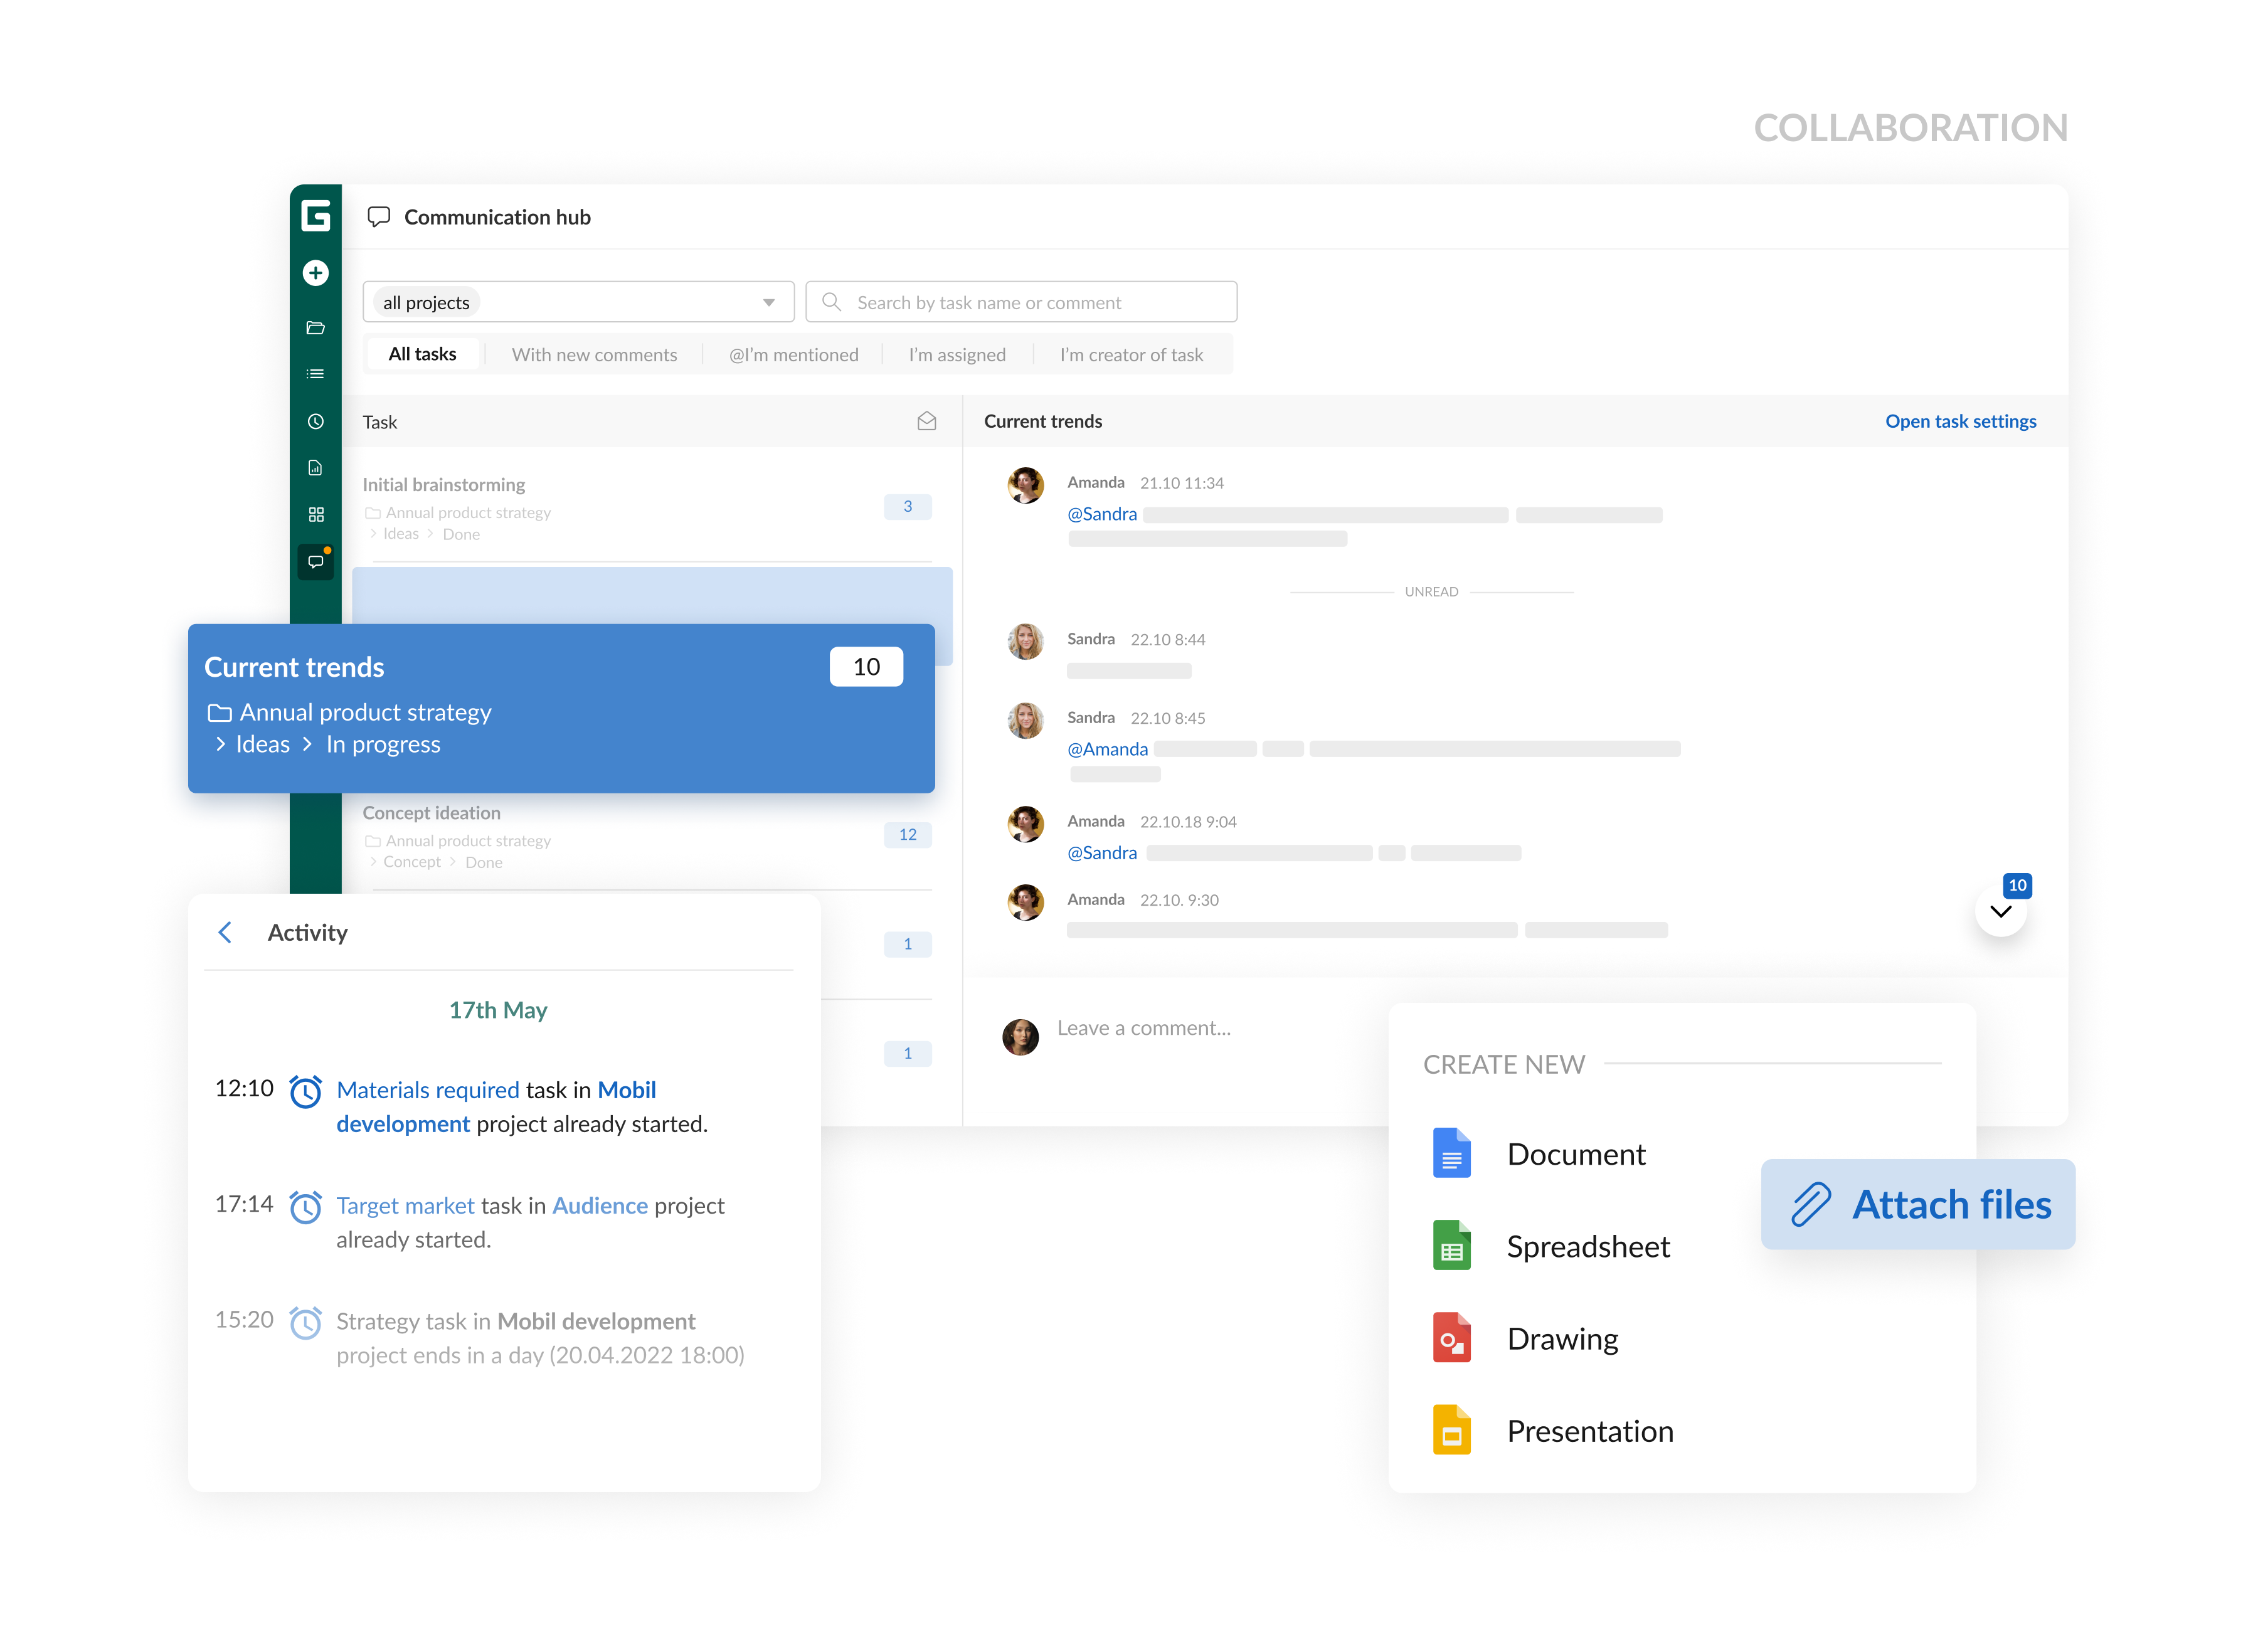Viewport: 2258px width, 1652px height.
Task: Switch to the With new comments tab
Action: pyautogui.click(x=594, y=354)
